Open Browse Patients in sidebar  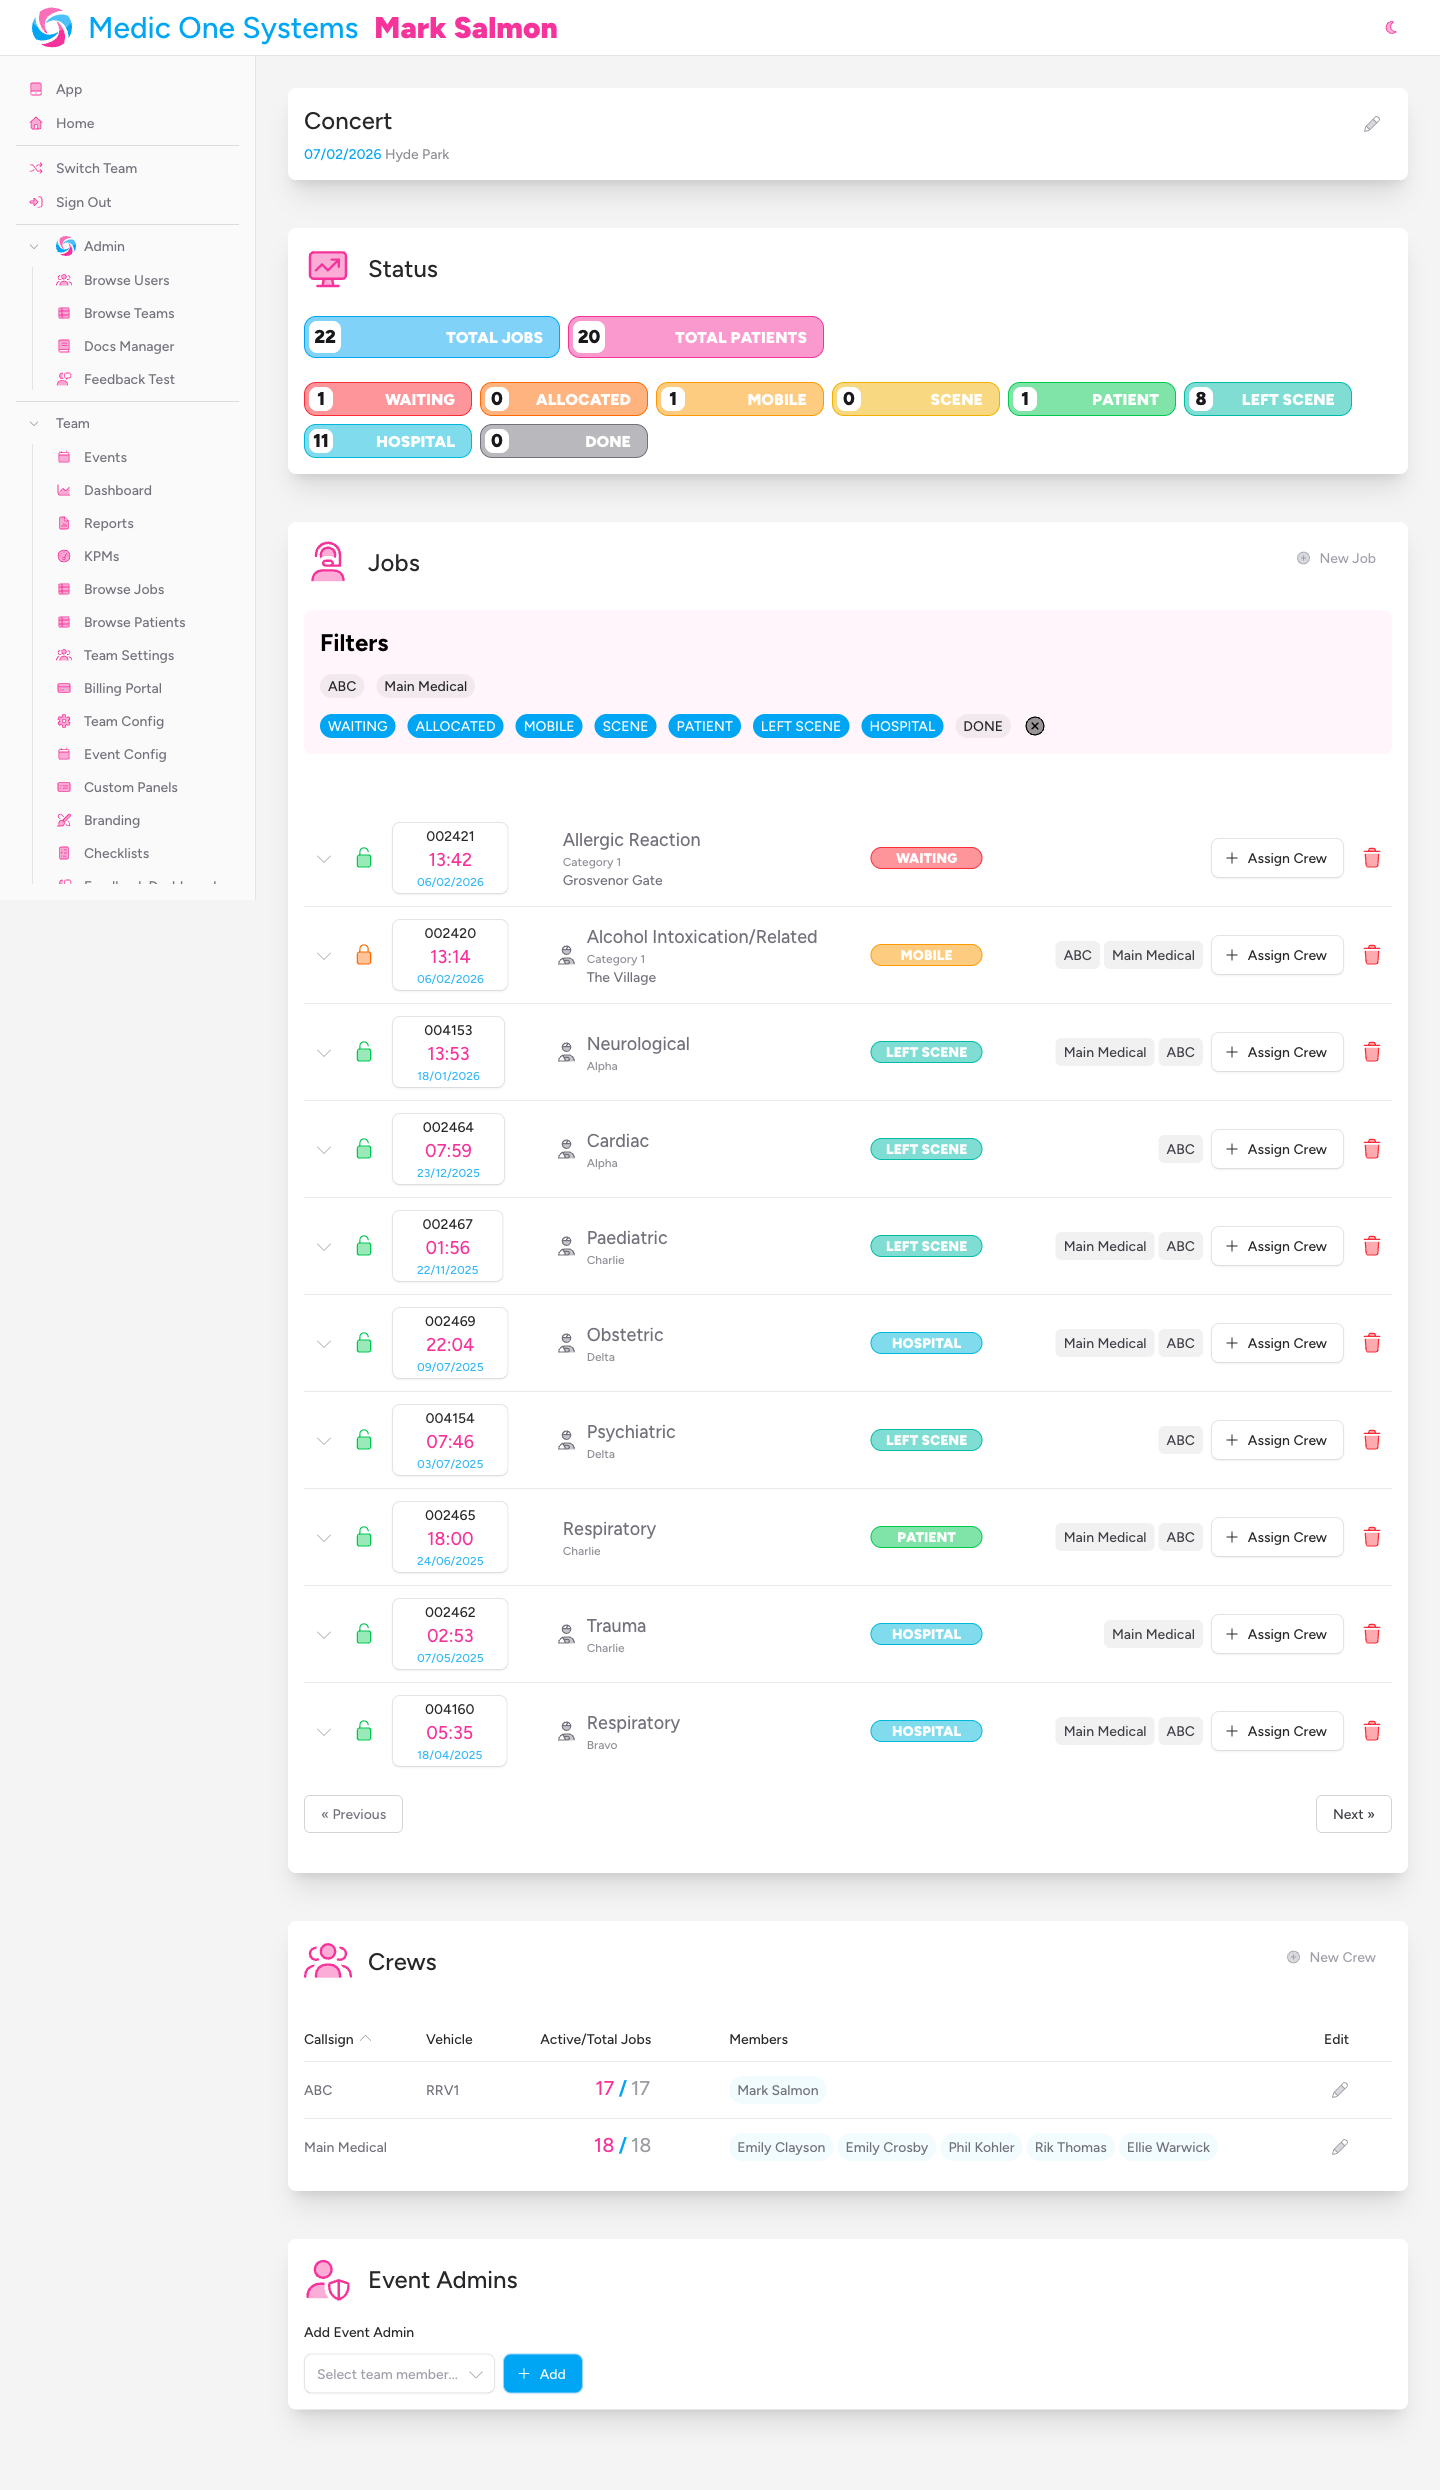[x=135, y=622]
